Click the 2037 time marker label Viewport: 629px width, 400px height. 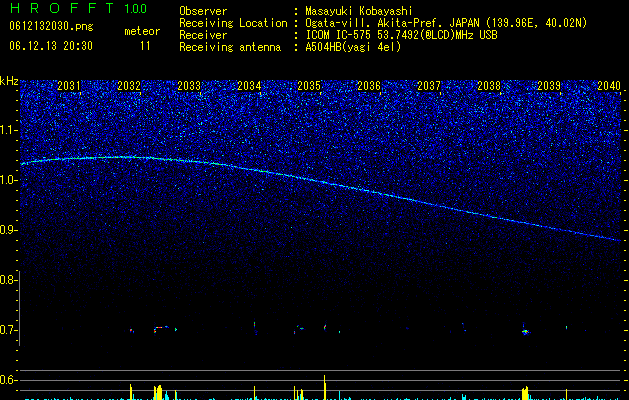click(429, 86)
